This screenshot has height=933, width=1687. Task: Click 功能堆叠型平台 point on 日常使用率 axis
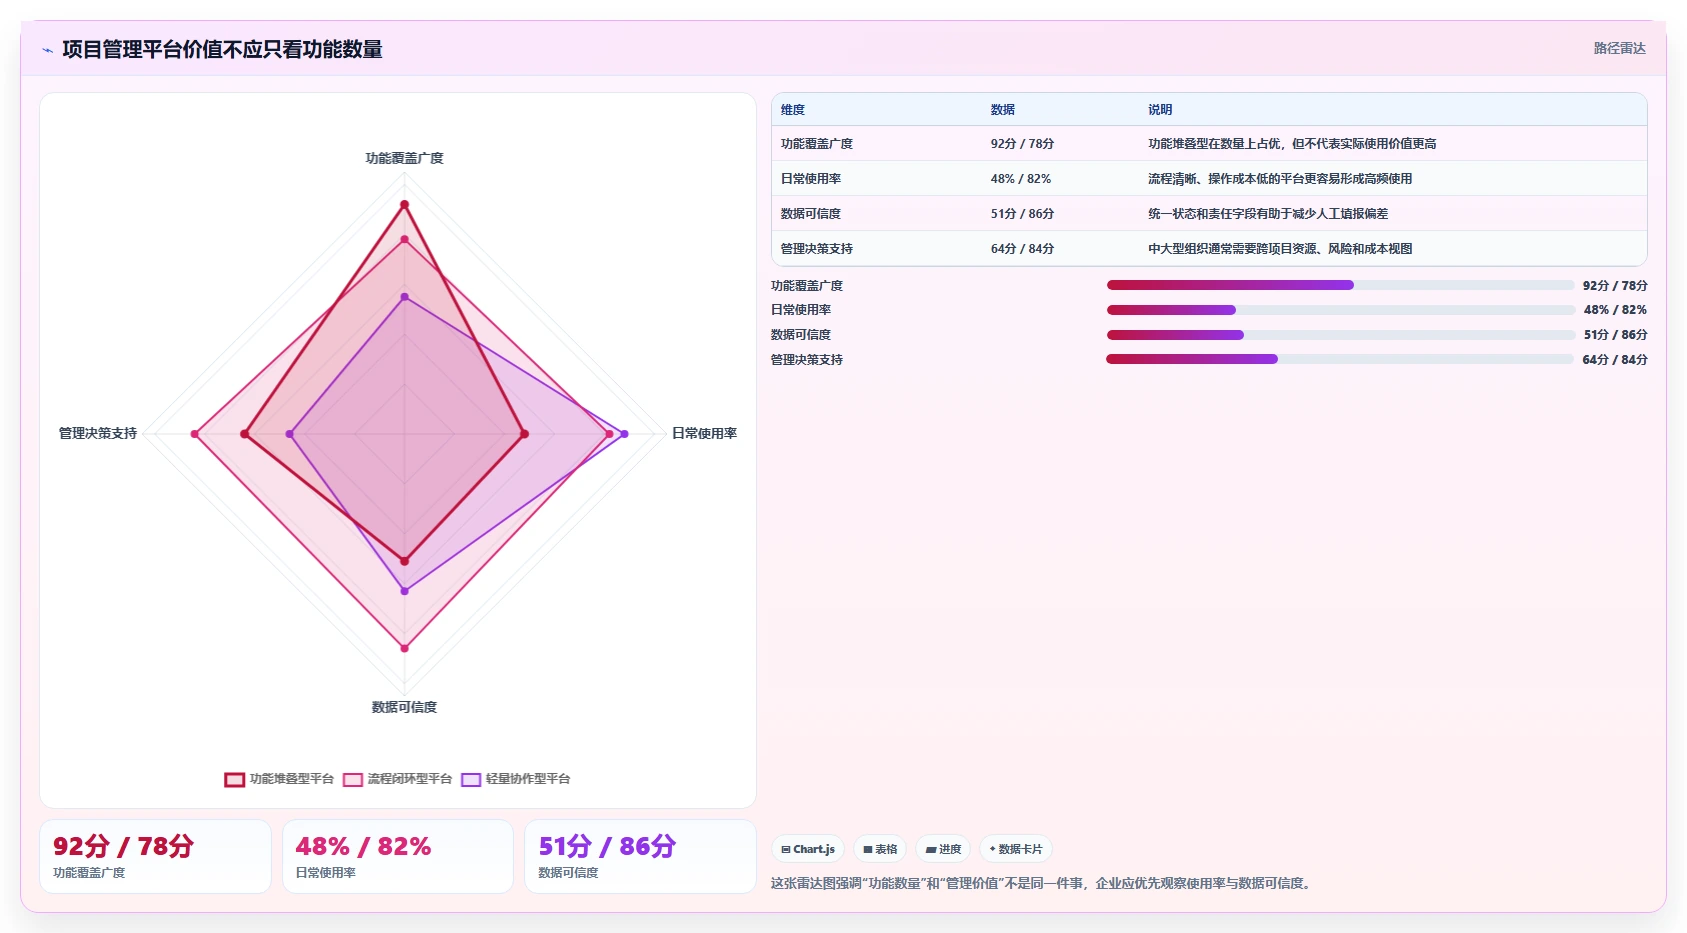click(524, 434)
